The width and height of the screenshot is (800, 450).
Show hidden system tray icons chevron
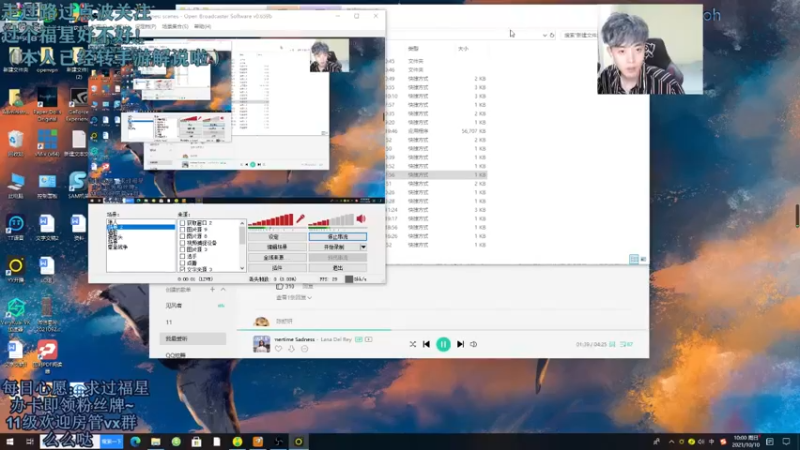(x=671, y=442)
